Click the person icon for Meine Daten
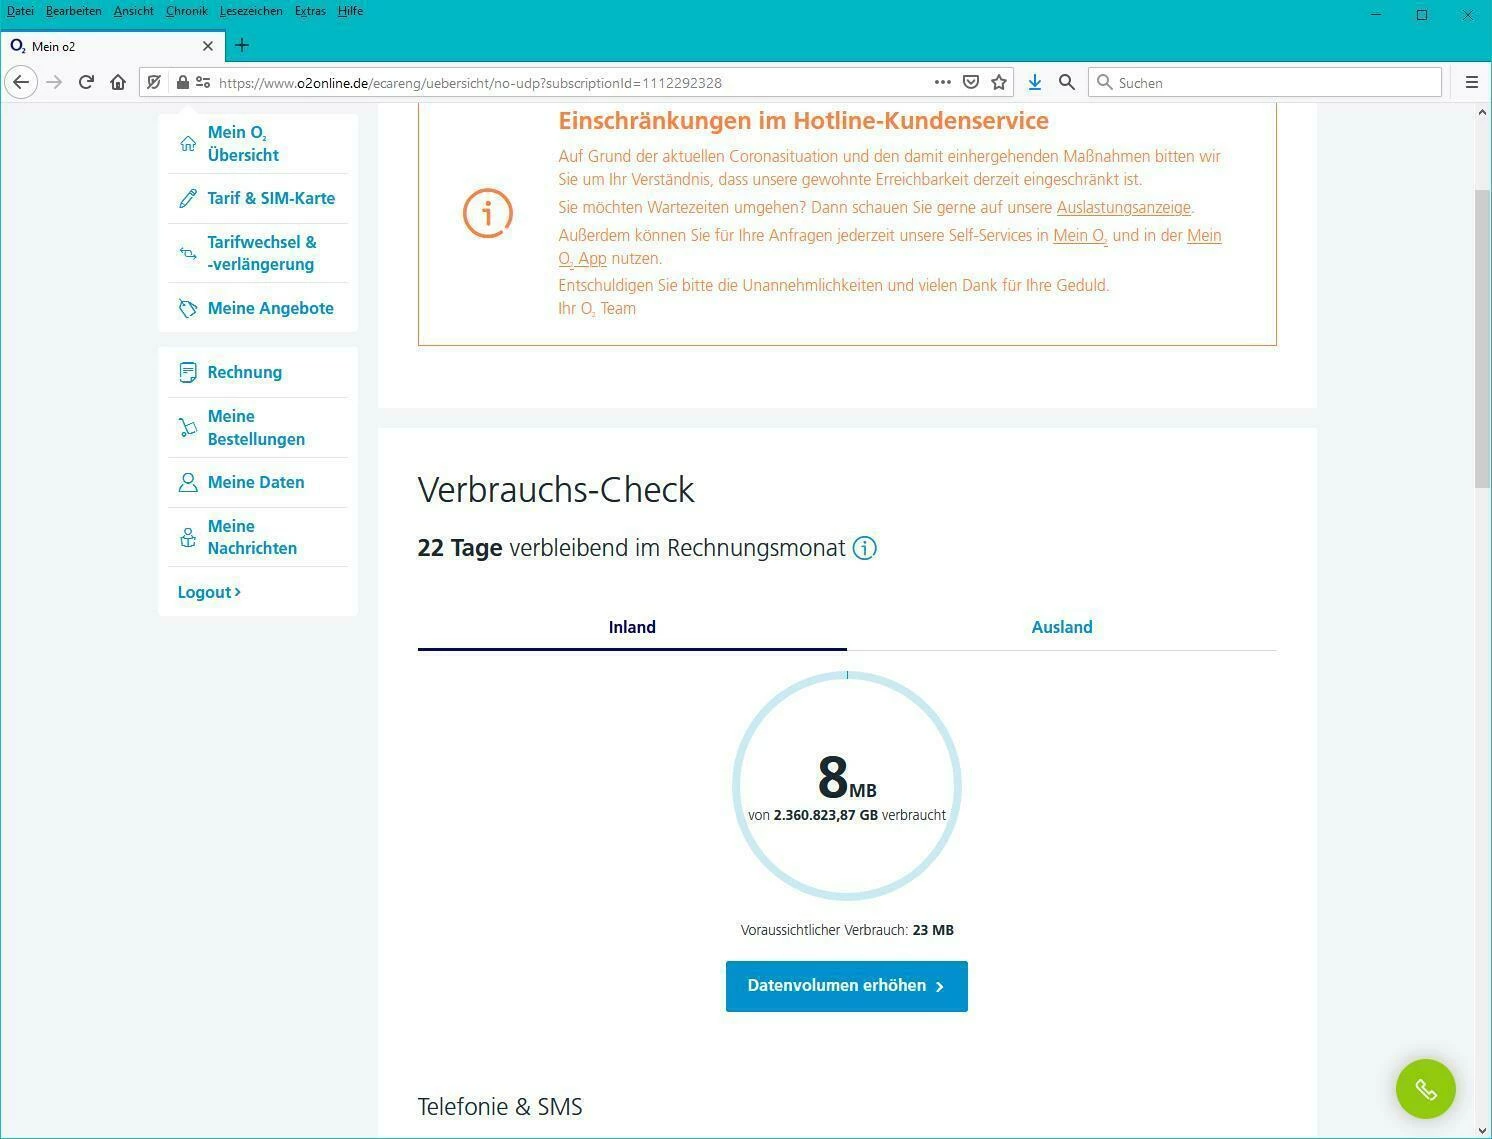Viewport: 1492px width, 1139px height. (188, 482)
